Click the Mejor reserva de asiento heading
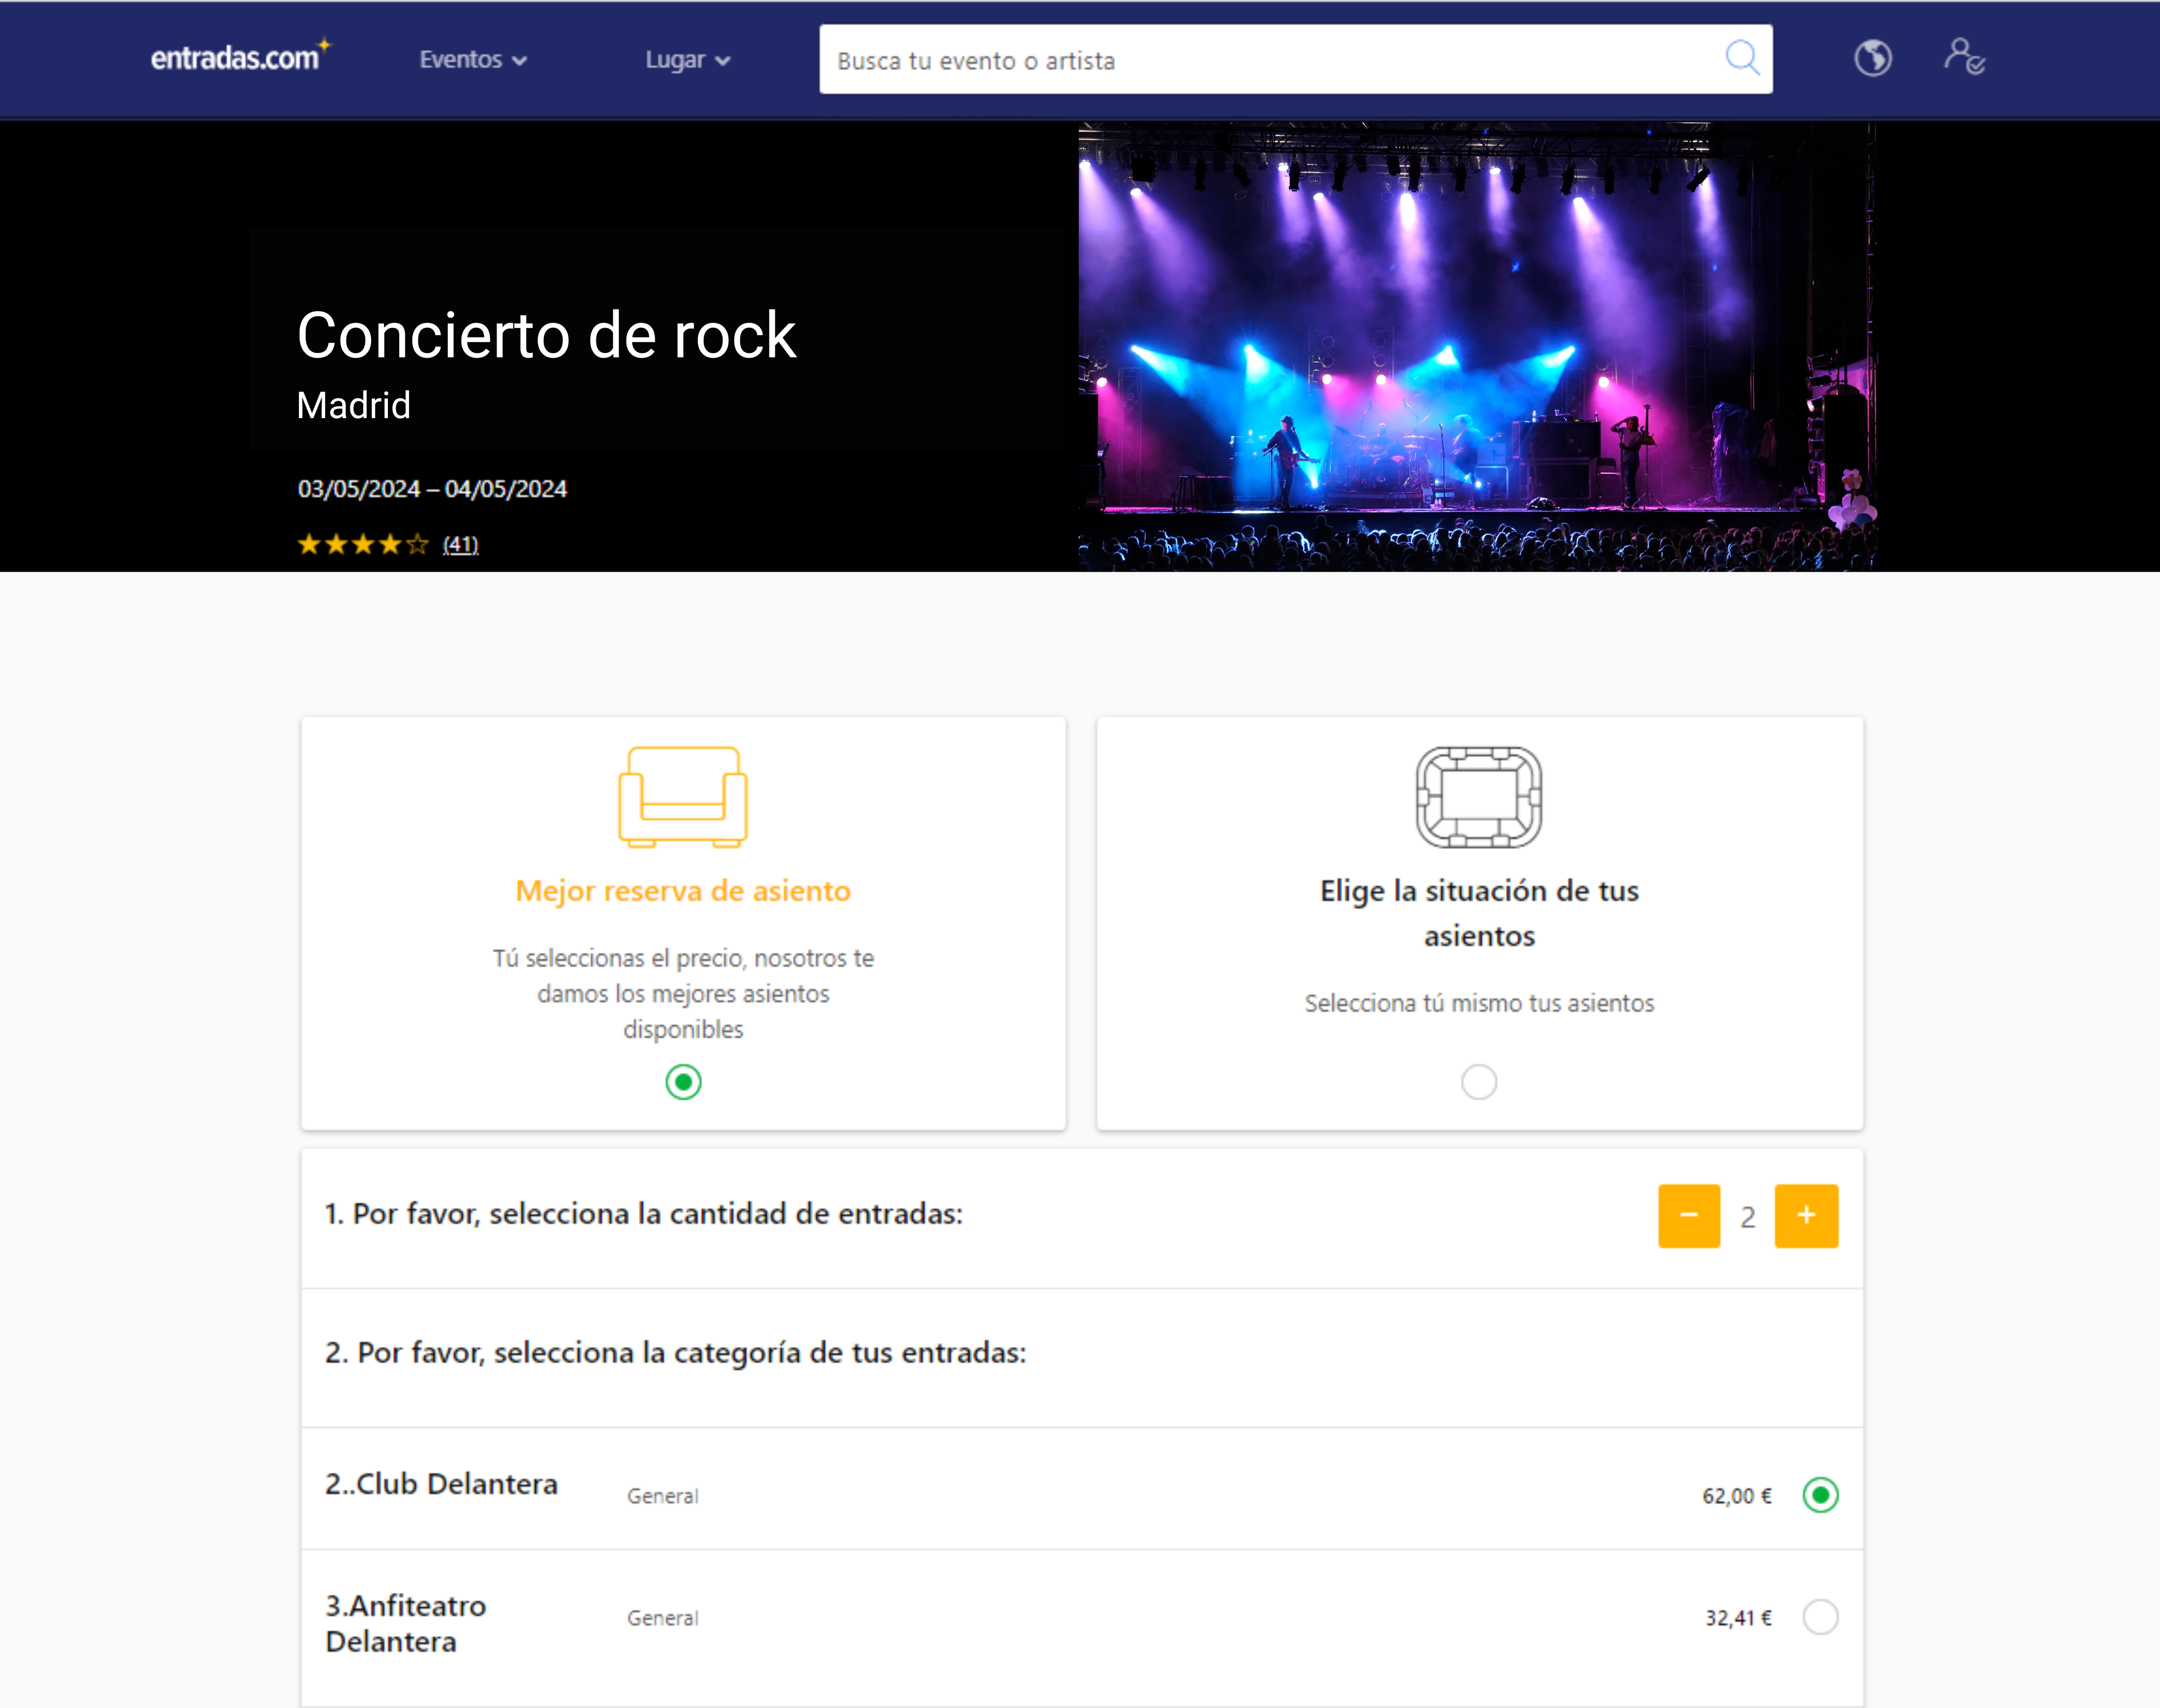 (x=683, y=891)
